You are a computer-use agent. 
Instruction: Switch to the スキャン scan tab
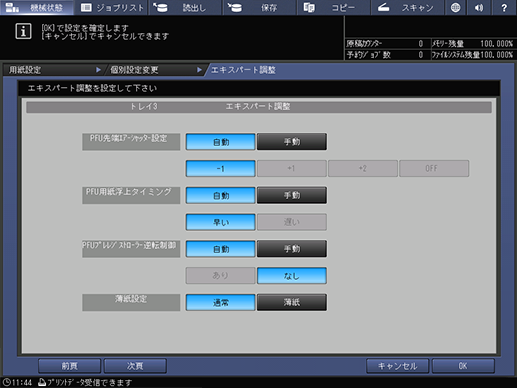407,7
